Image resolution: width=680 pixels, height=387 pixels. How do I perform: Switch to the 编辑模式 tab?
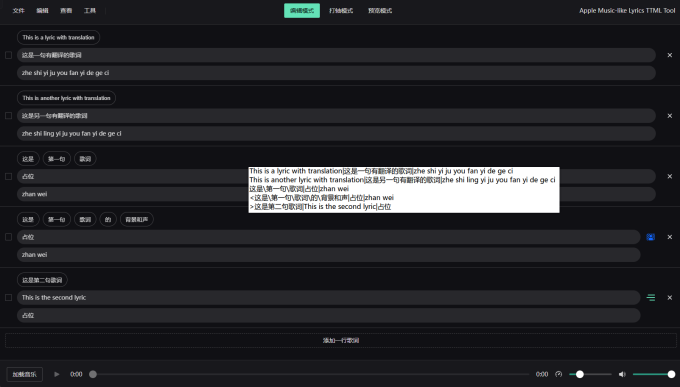point(302,11)
